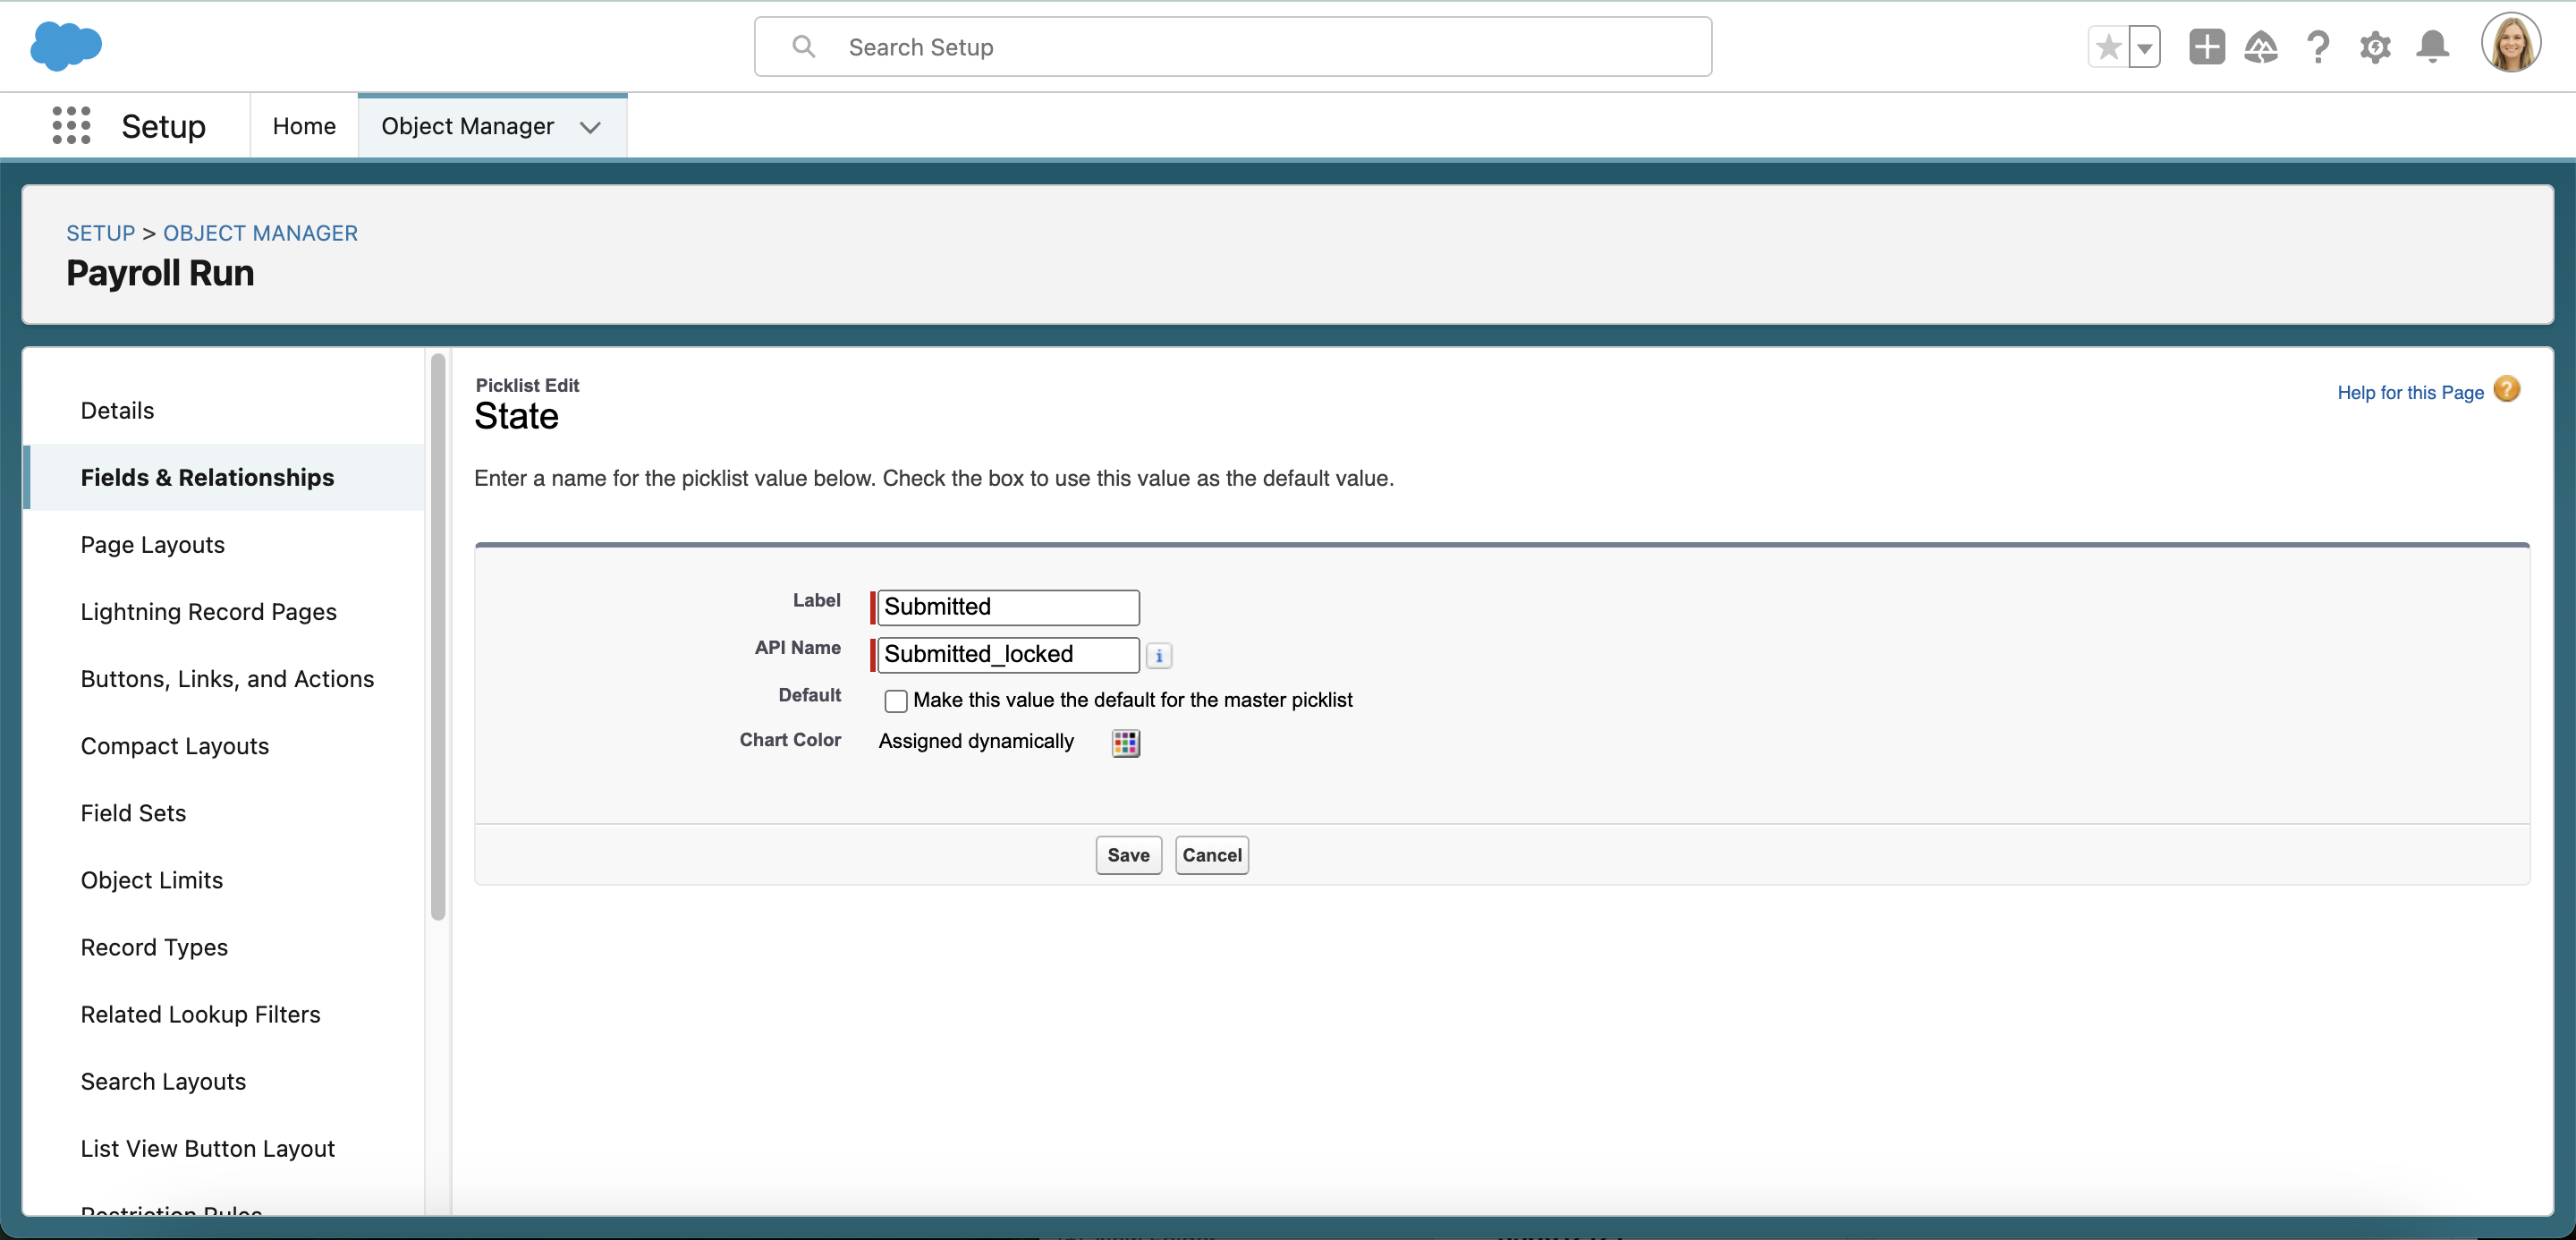
Task: Click the info icon beside API Name
Action: (1158, 655)
